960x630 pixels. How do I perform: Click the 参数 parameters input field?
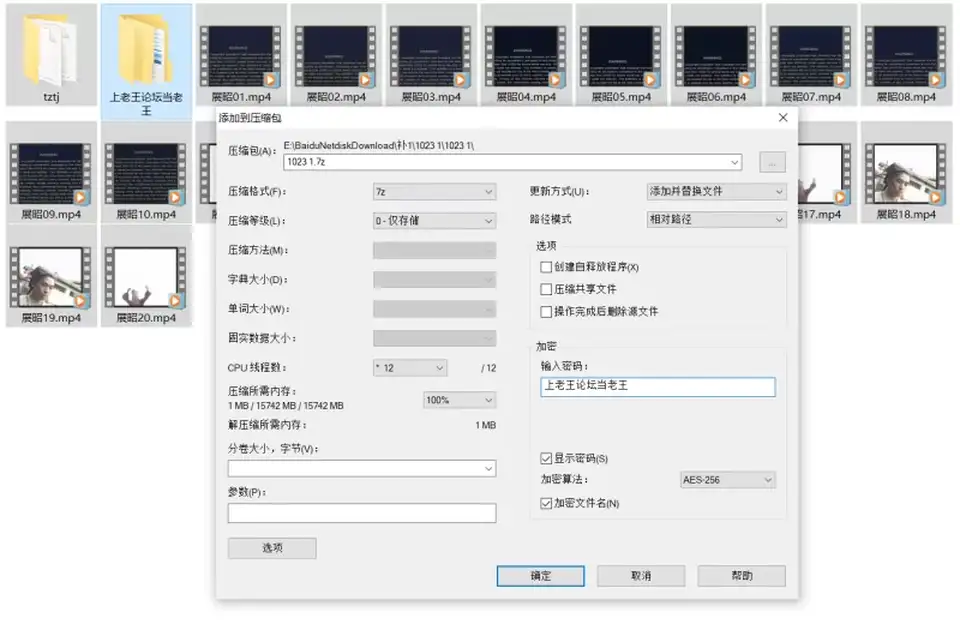coord(362,513)
